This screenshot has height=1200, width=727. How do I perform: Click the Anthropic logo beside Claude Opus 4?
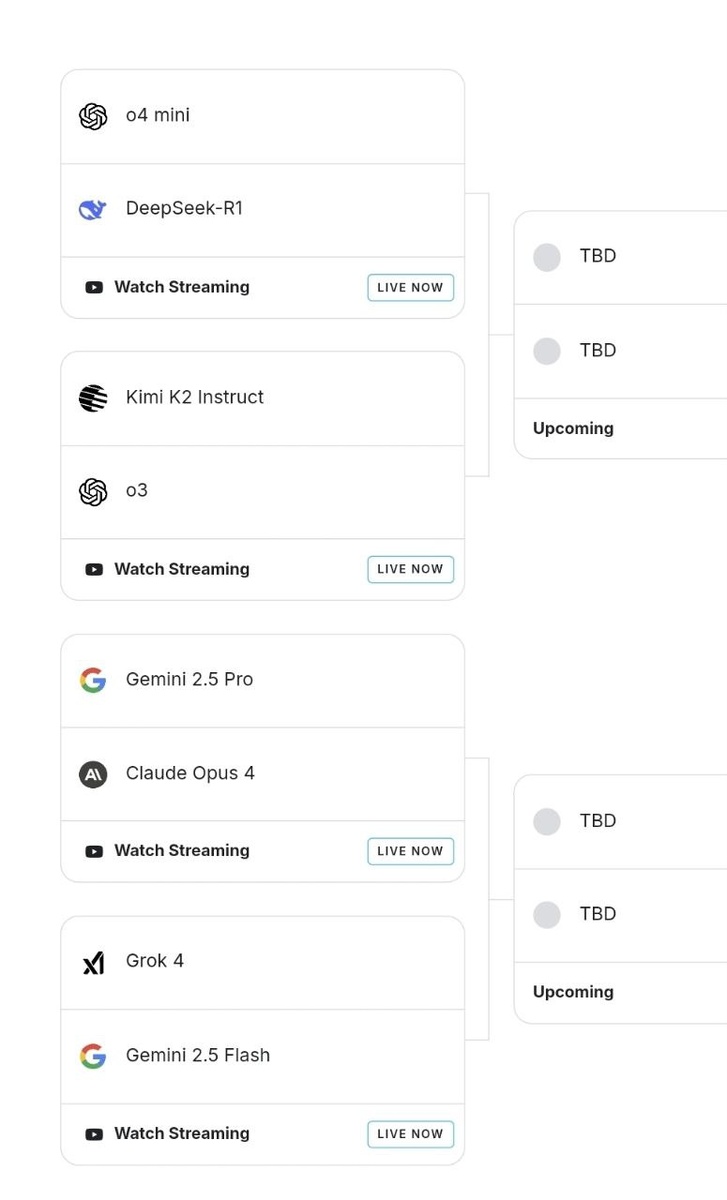tap(93, 774)
